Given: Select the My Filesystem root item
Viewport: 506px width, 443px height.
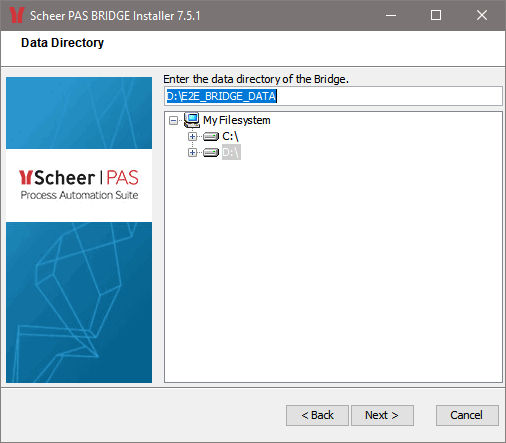Looking at the screenshot, I should coord(237,120).
